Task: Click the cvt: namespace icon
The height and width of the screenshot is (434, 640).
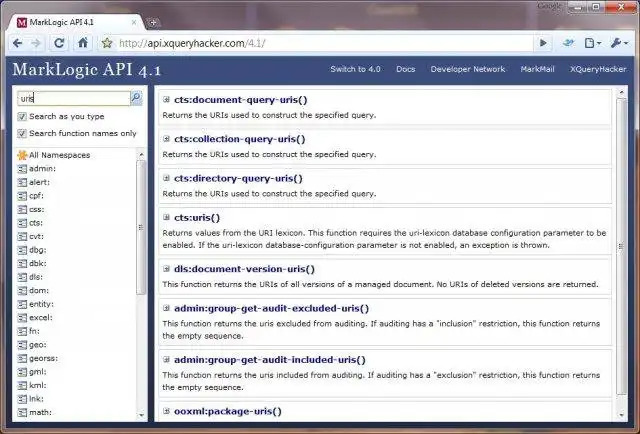Action: pos(22,236)
